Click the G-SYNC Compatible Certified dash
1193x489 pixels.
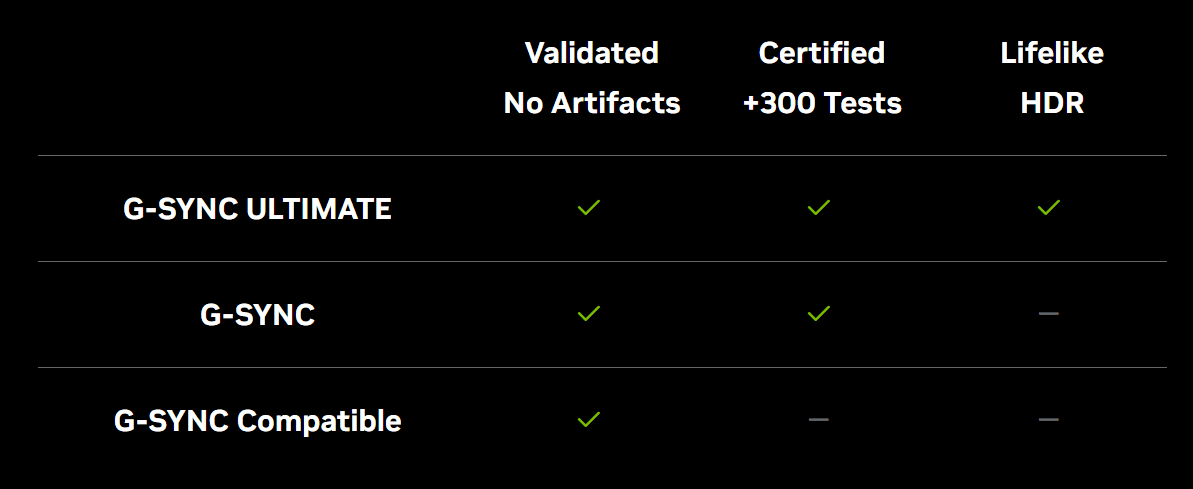click(x=819, y=419)
